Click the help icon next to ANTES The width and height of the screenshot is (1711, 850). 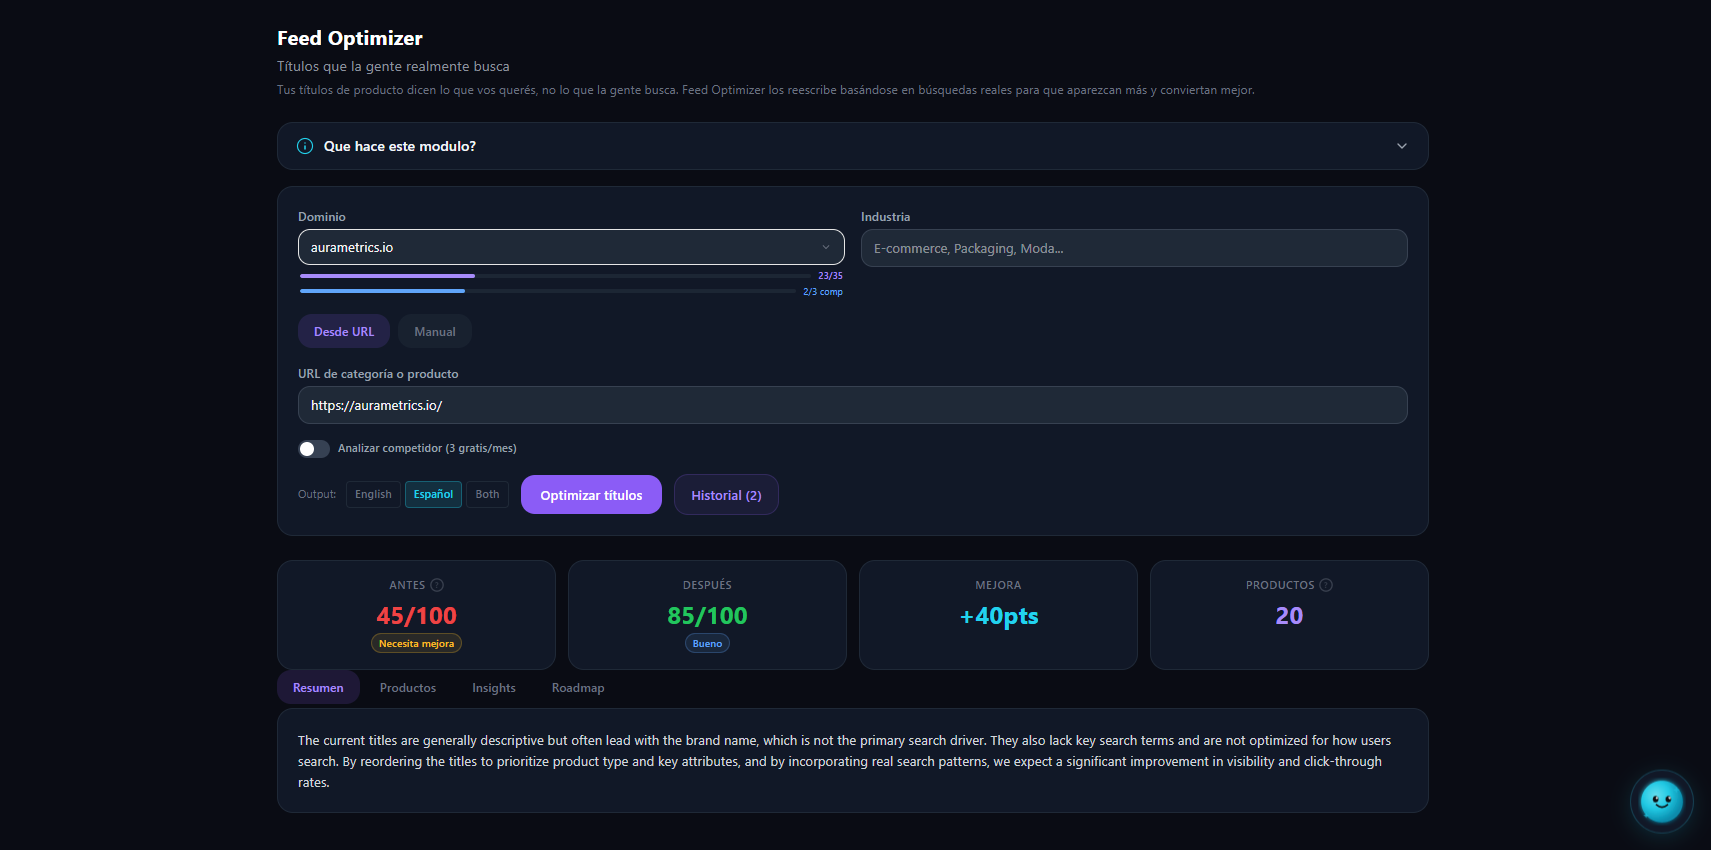coord(437,585)
